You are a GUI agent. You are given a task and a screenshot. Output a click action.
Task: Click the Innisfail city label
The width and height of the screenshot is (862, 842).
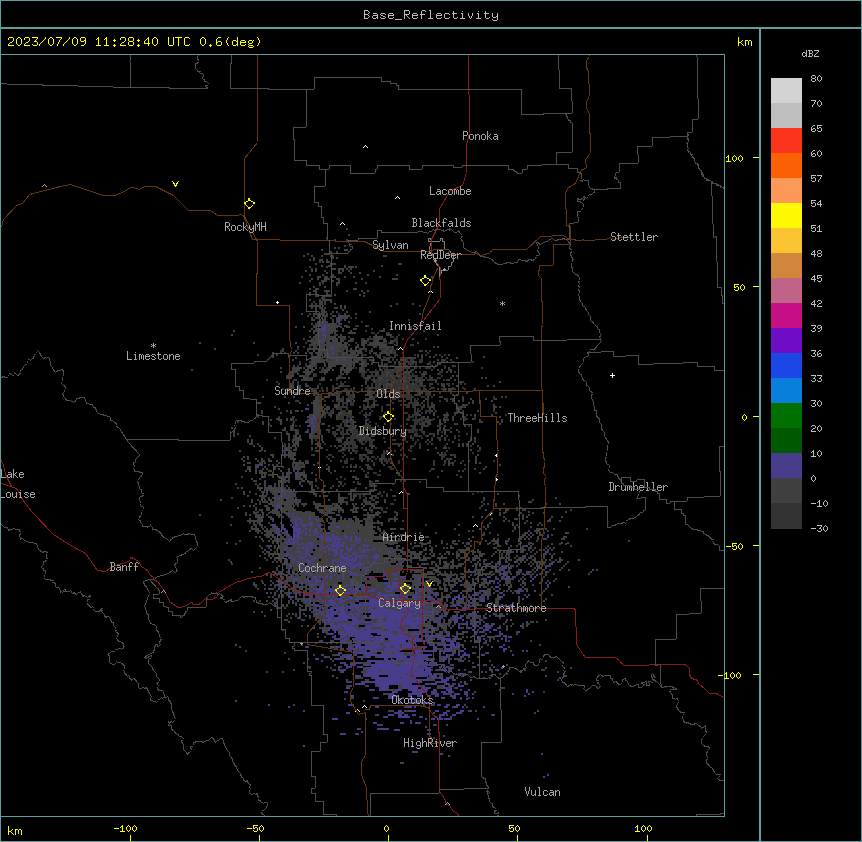click(x=415, y=326)
